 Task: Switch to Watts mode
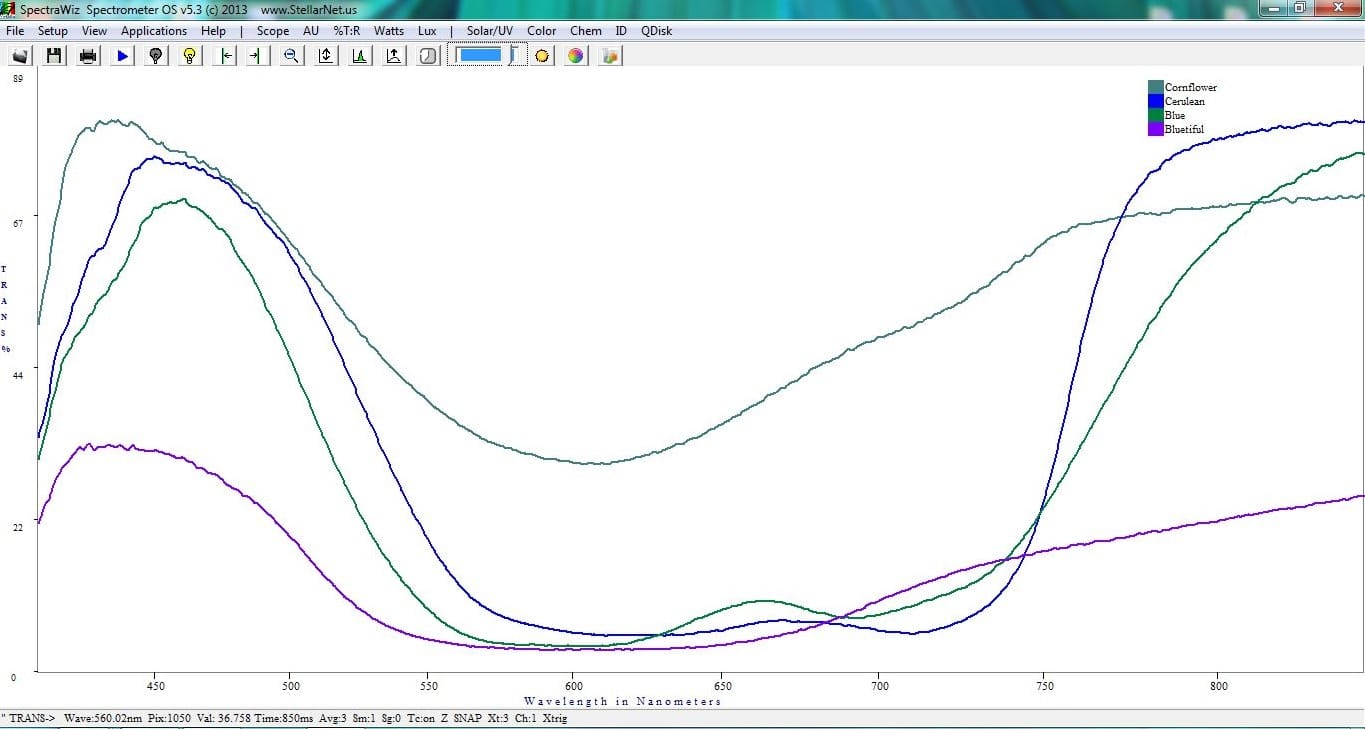pos(389,31)
